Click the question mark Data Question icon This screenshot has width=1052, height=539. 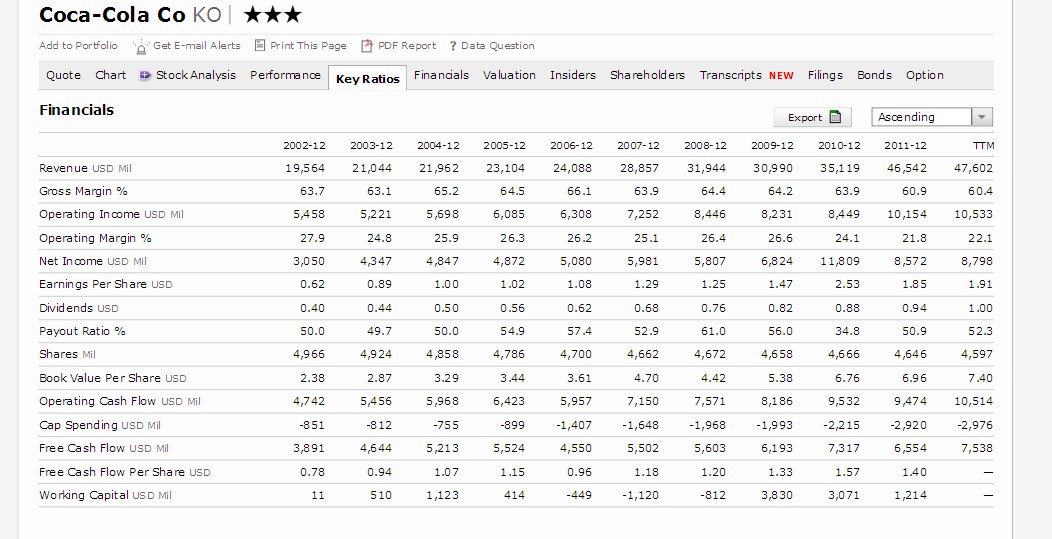point(453,46)
